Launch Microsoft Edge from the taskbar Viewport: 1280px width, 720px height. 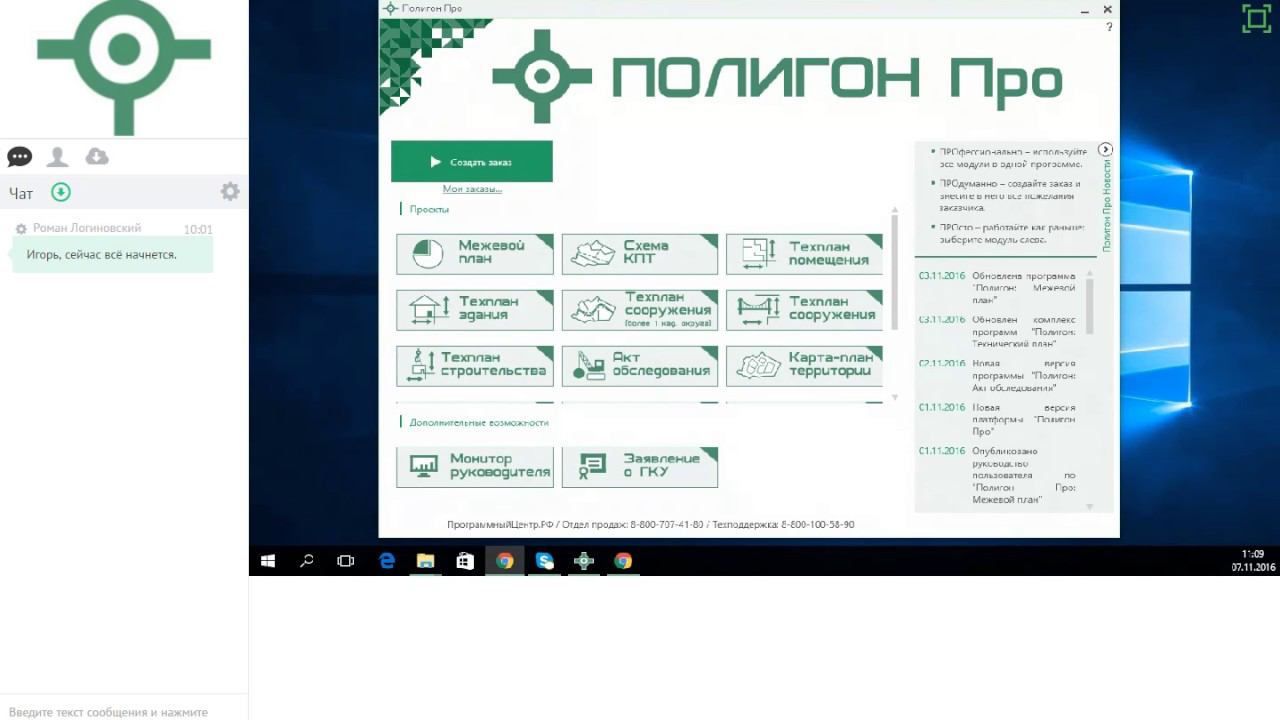pos(387,561)
